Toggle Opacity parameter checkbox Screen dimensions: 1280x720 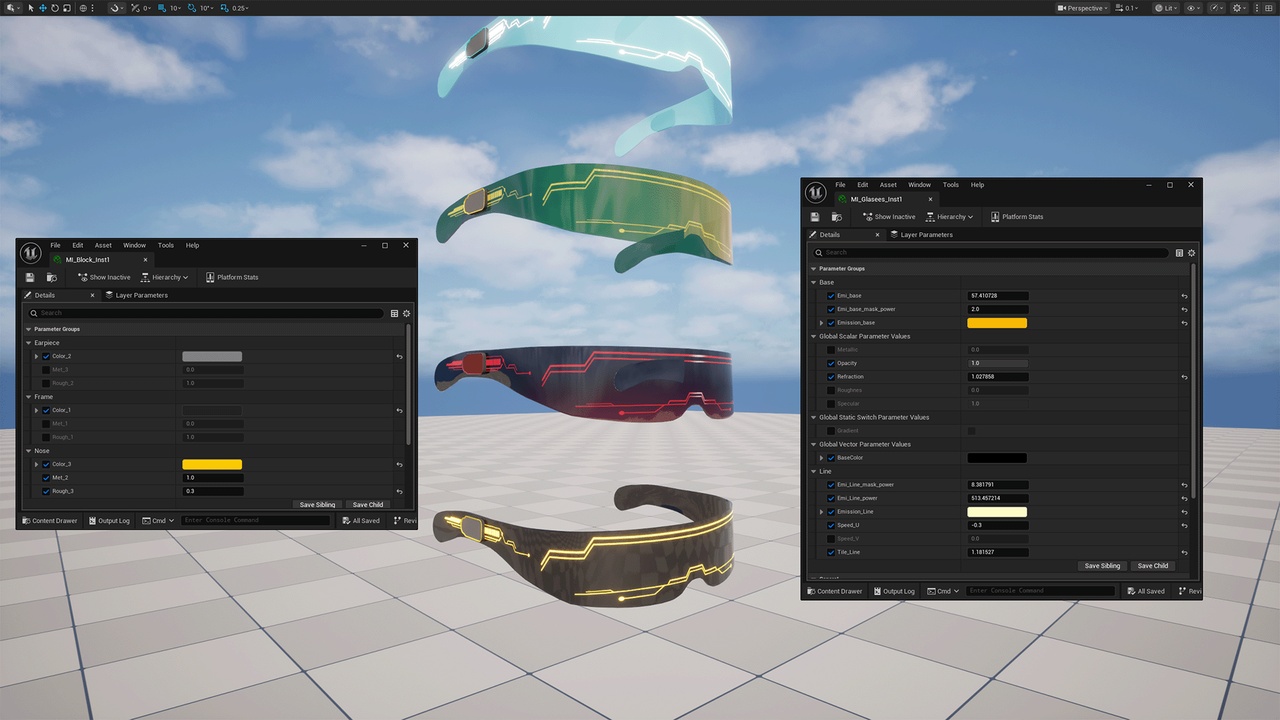831,363
